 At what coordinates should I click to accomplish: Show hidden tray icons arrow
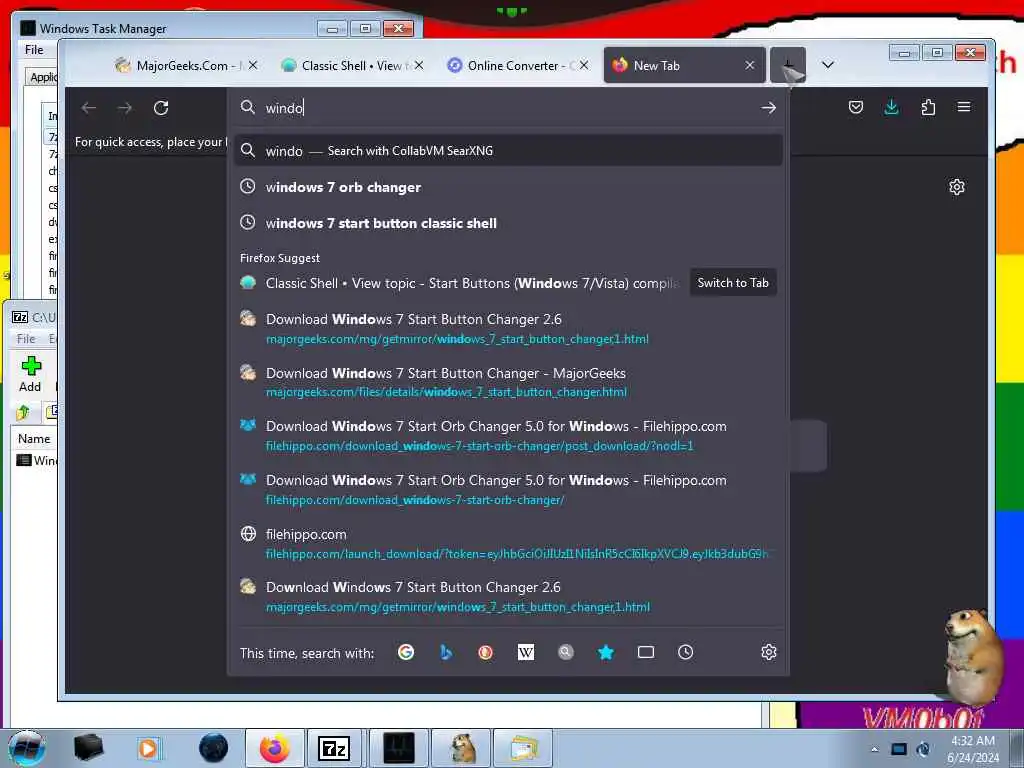874,749
